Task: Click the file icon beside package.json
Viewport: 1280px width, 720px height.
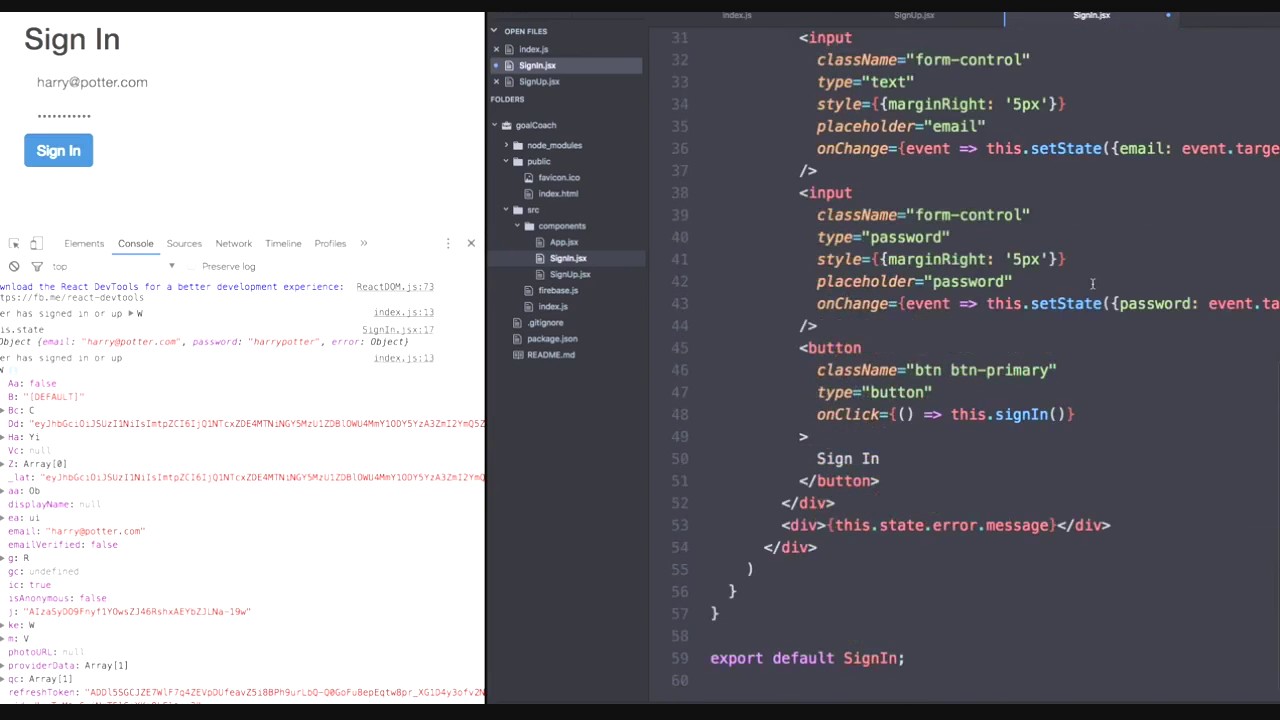Action: coord(518,338)
